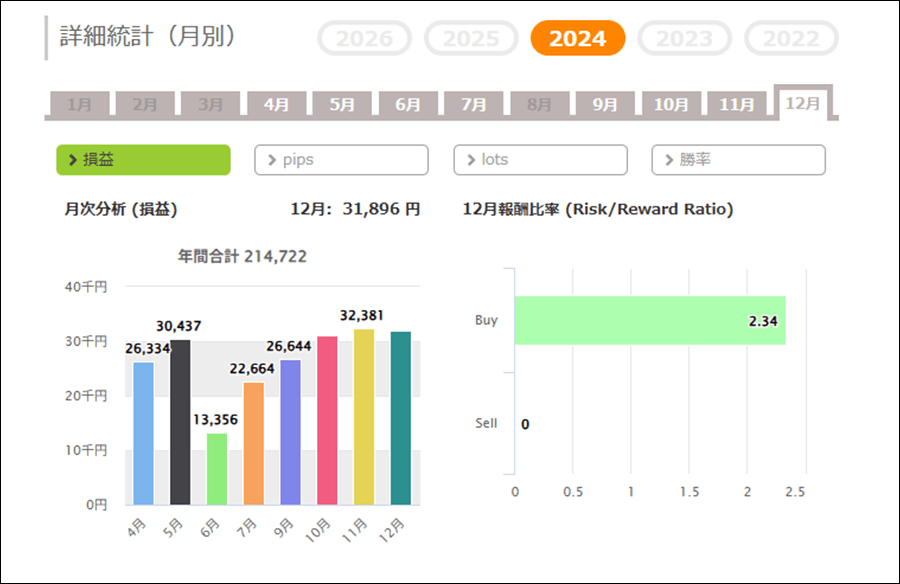The width and height of the screenshot is (900, 584).
Task: Switch the chart to pips
Action: pyautogui.click(x=341, y=160)
